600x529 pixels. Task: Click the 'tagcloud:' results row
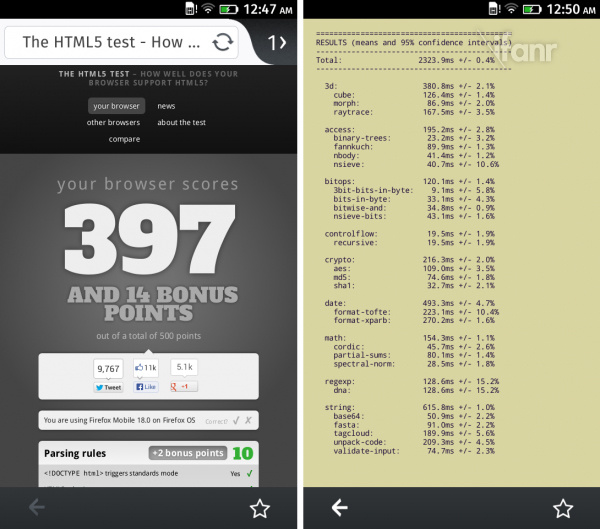point(414,433)
